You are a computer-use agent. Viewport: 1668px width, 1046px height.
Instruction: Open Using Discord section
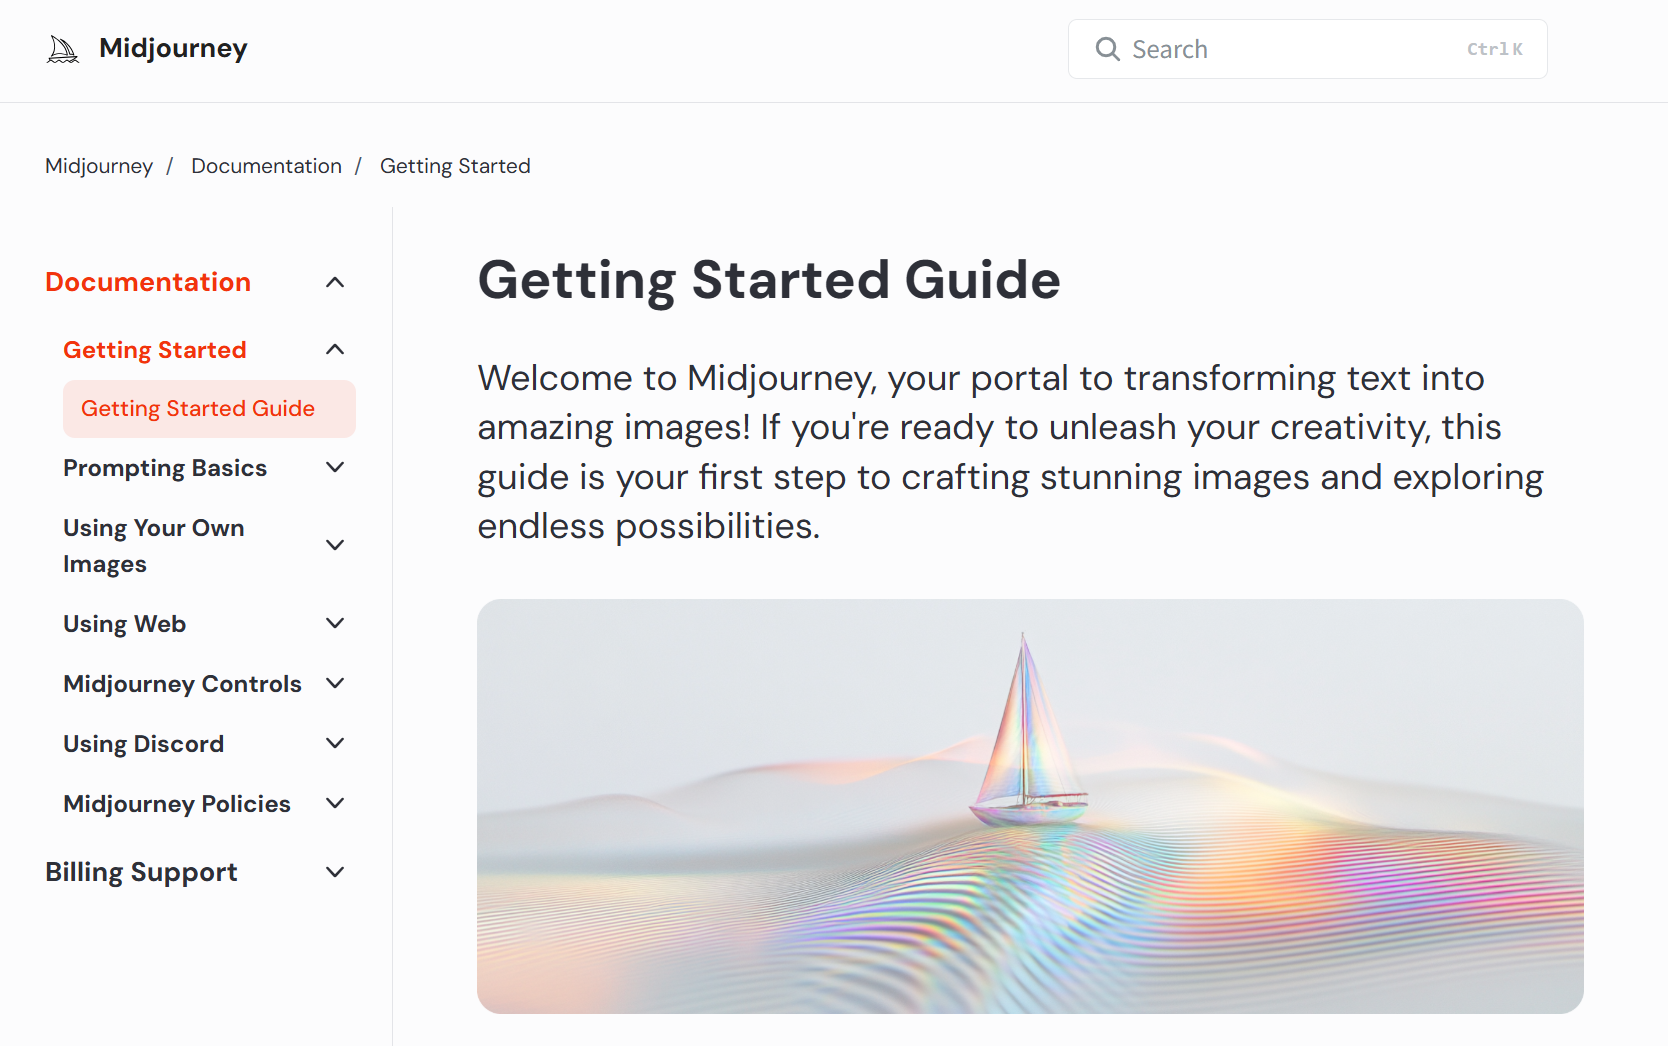tap(143, 744)
